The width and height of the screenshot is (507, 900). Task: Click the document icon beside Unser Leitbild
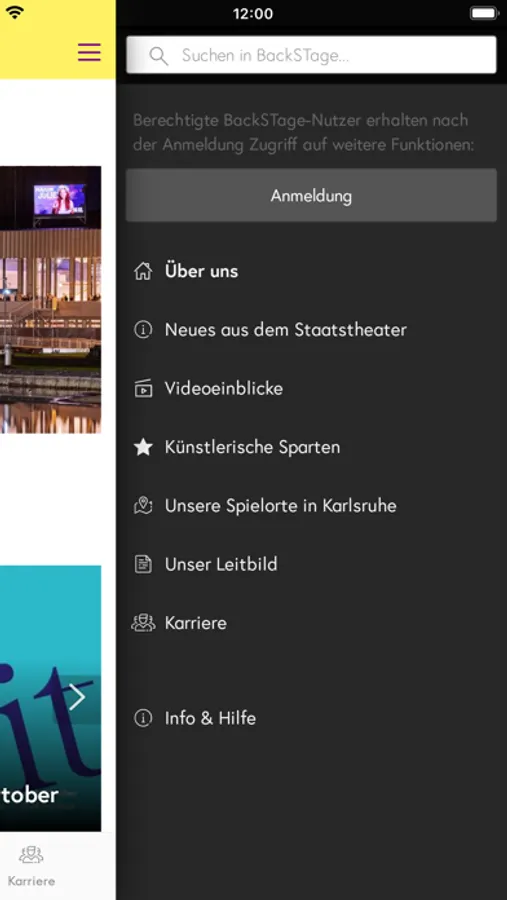tap(143, 564)
